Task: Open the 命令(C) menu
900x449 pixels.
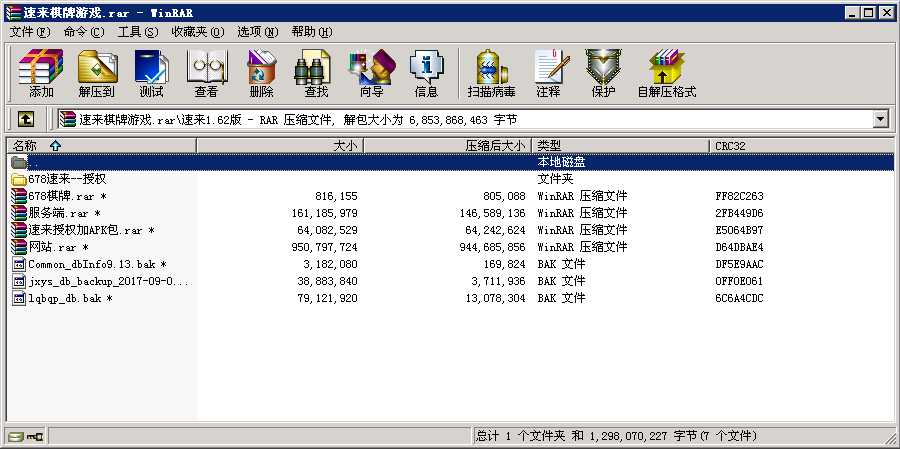Action: click(x=84, y=32)
